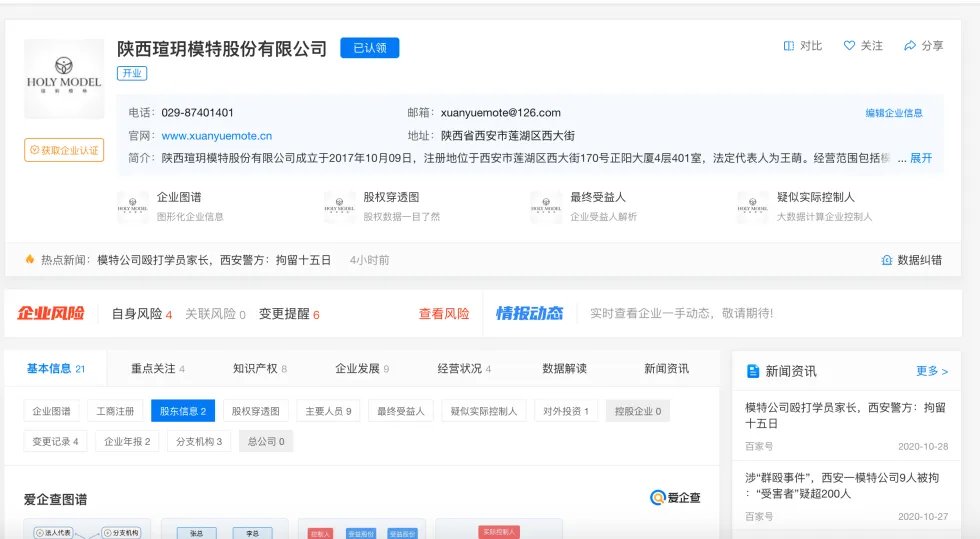Image resolution: width=980 pixels, height=539 pixels.
Task: Click the 查看风险 link
Action: pyautogui.click(x=444, y=314)
